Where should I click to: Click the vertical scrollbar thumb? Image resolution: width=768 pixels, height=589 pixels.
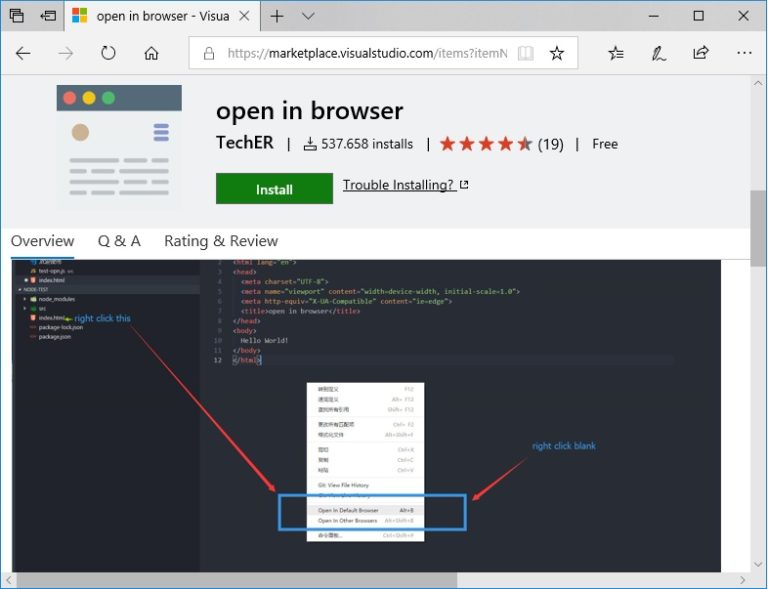point(758,228)
